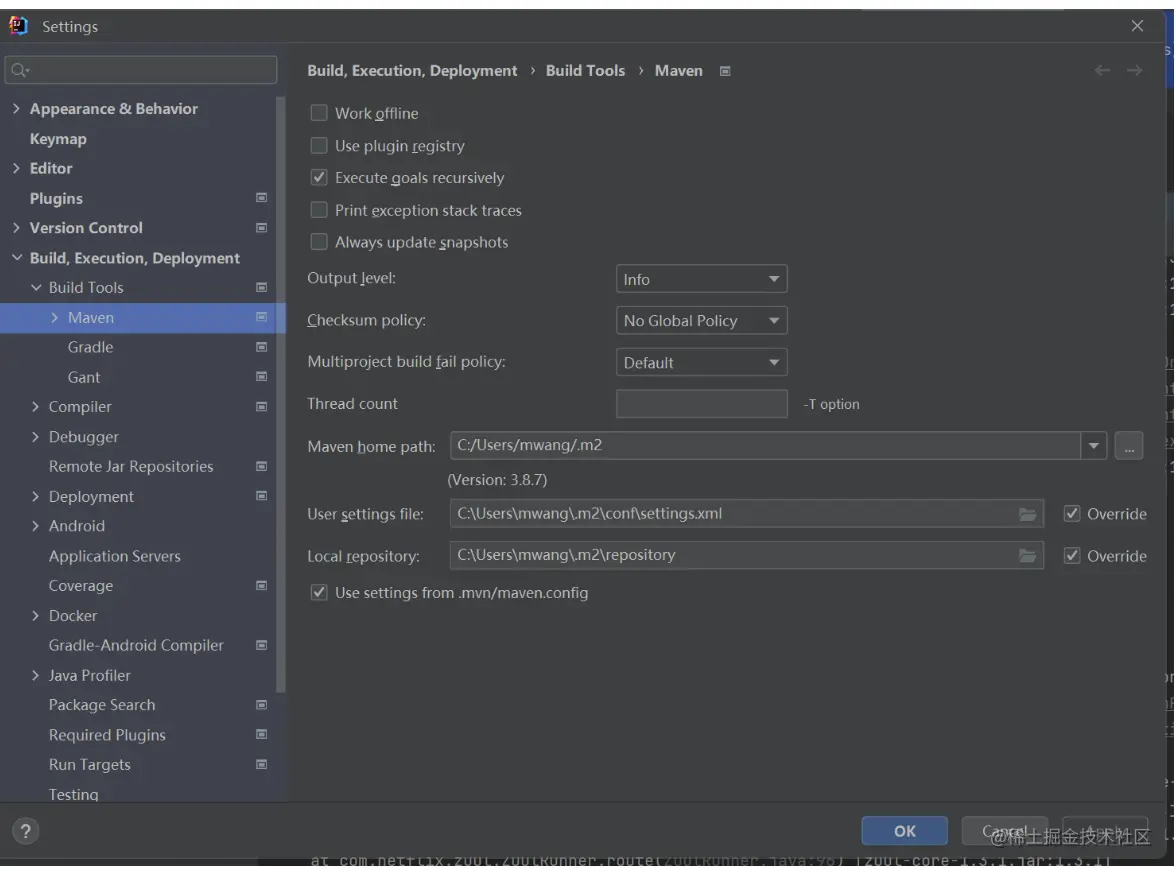Click the Thread count input field
Image resolution: width=1176 pixels, height=872 pixels.
(x=701, y=403)
